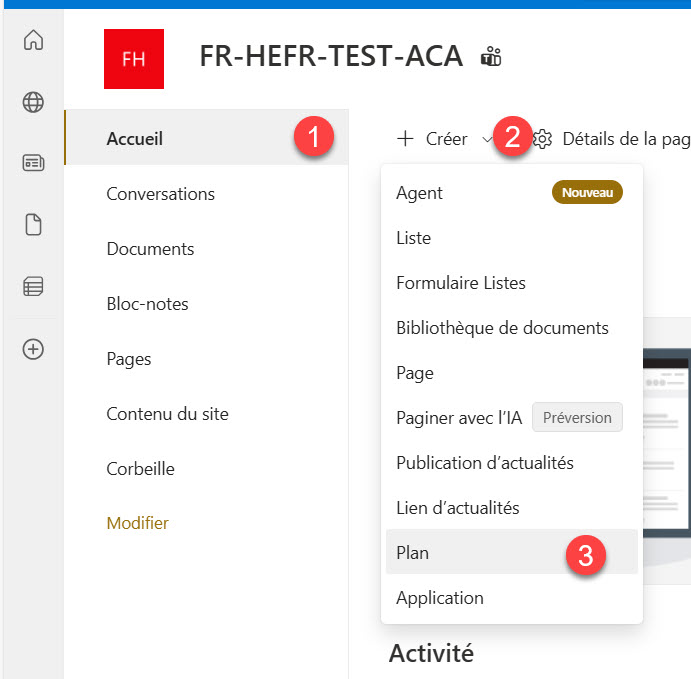Click the gear icon for Détails de la page
Image resolution: width=691 pixels, height=679 pixels.
[x=543, y=139]
